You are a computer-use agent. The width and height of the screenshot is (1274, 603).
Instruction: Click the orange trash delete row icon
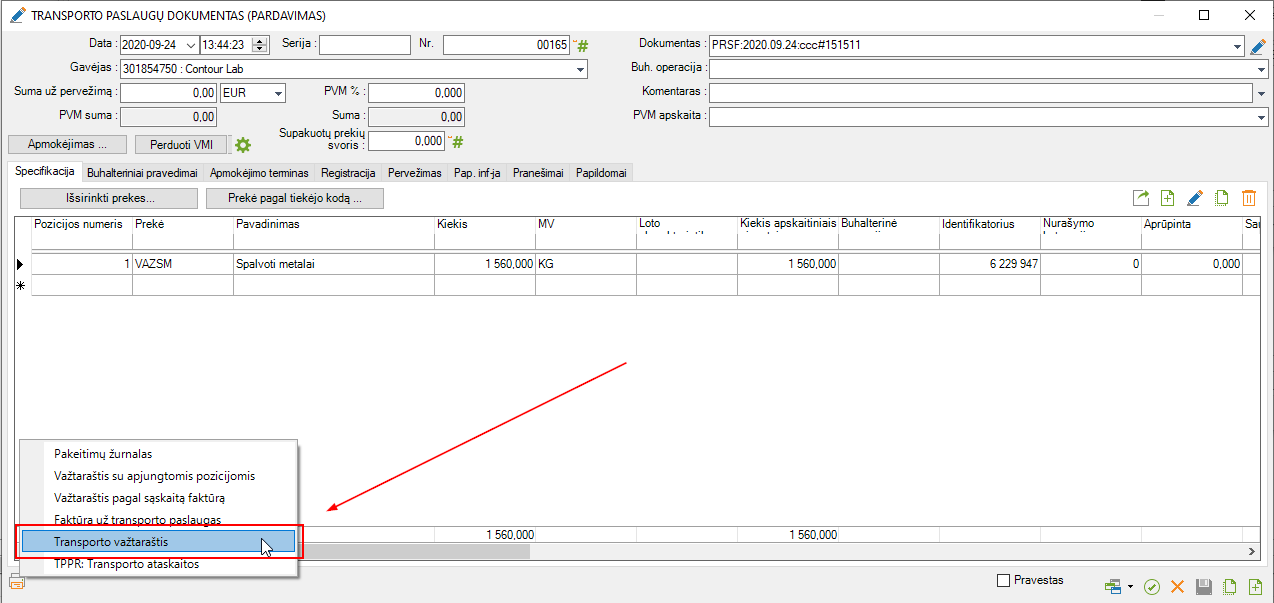[x=1248, y=198]
